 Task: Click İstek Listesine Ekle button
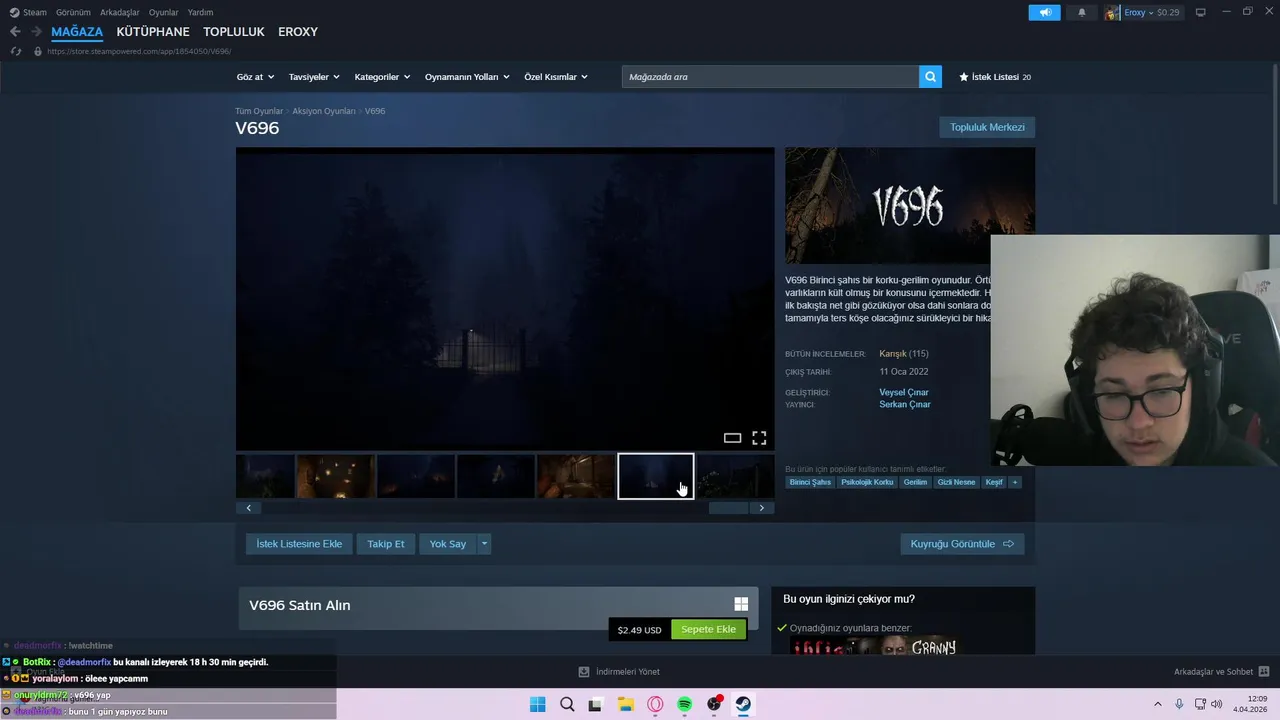[299, 544]
